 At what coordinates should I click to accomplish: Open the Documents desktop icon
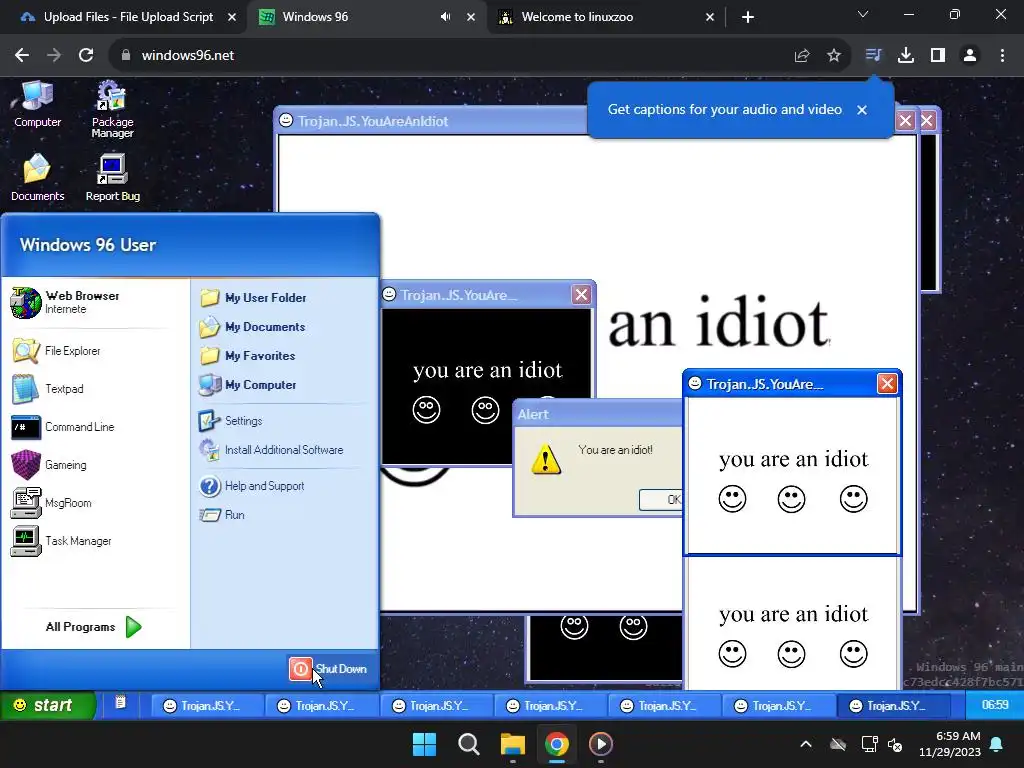[37, 178]
